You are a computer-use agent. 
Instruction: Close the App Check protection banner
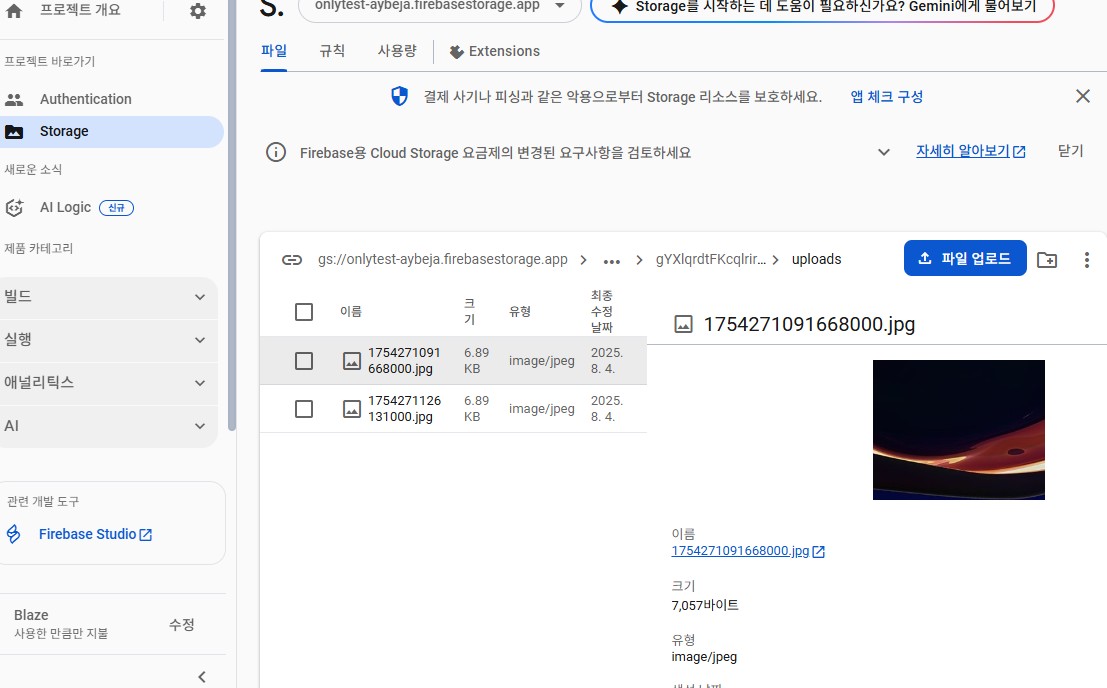(1083, 96)
